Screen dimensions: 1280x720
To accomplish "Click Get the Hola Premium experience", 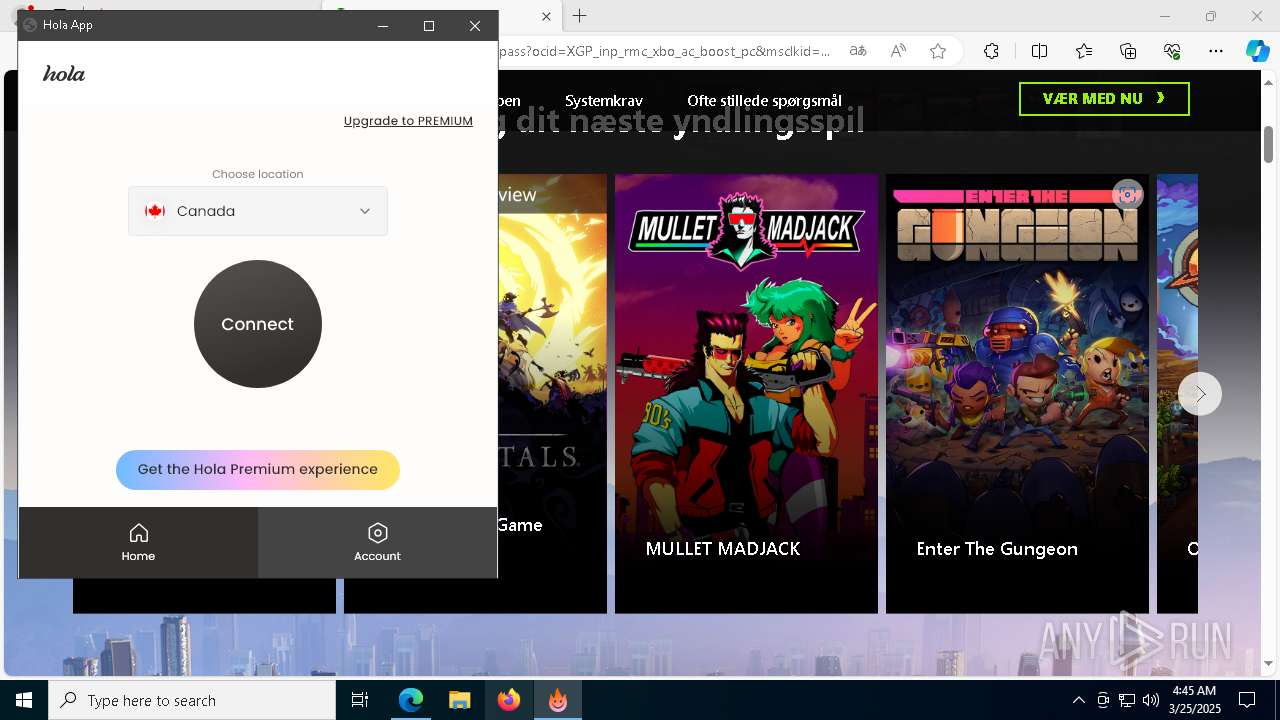I will tap(257, 469).
